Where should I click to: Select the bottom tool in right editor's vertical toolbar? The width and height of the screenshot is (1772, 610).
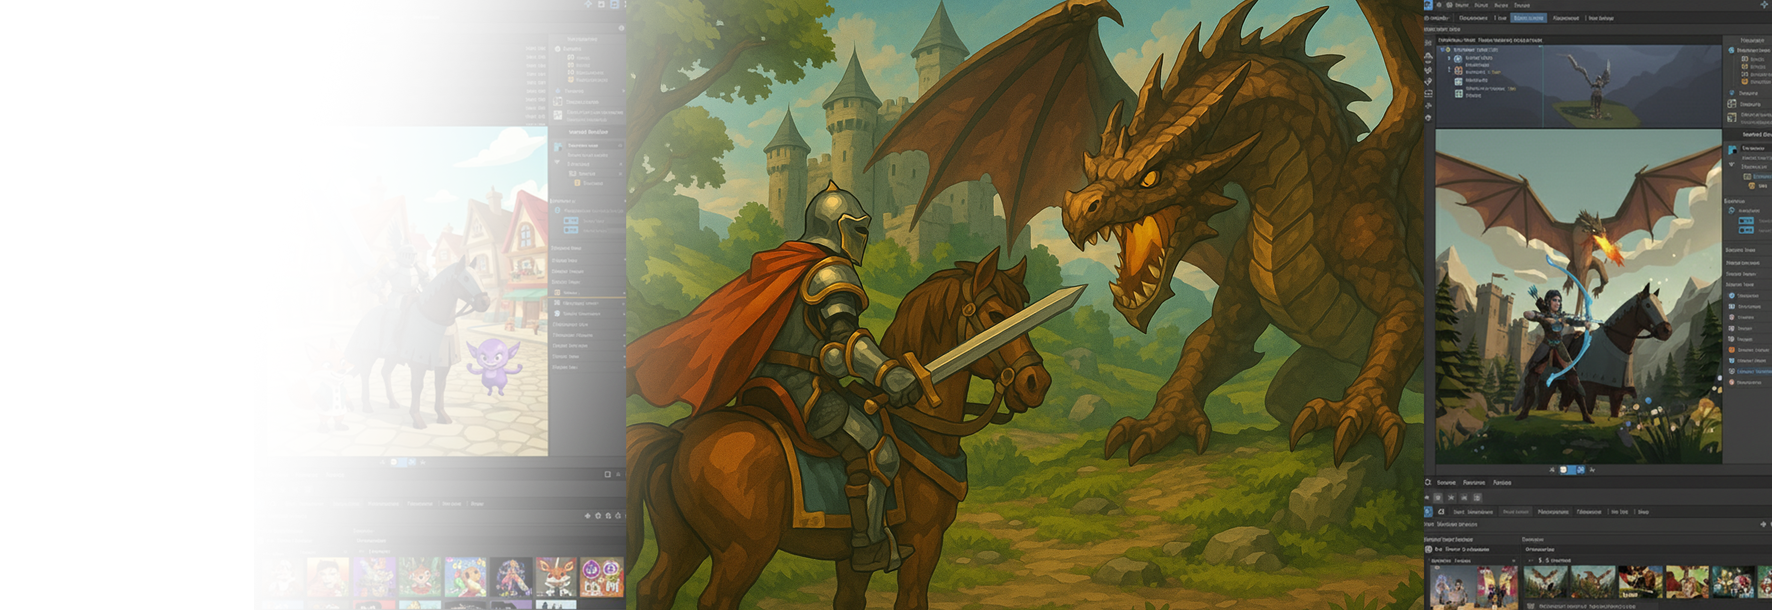tap(1428, 118)
